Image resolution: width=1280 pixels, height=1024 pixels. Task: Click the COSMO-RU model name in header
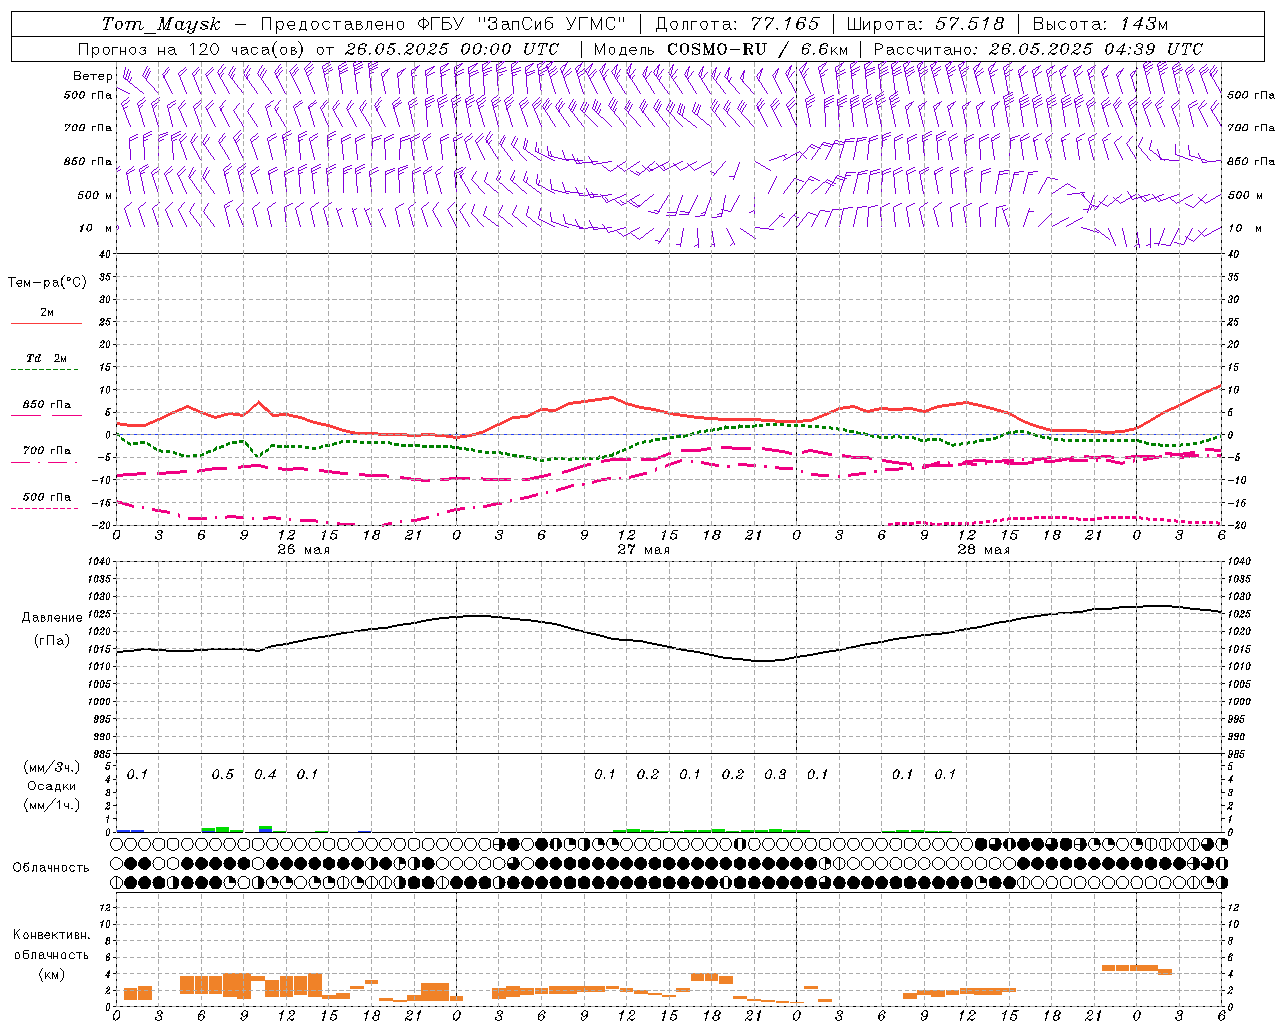click(717, 49)
